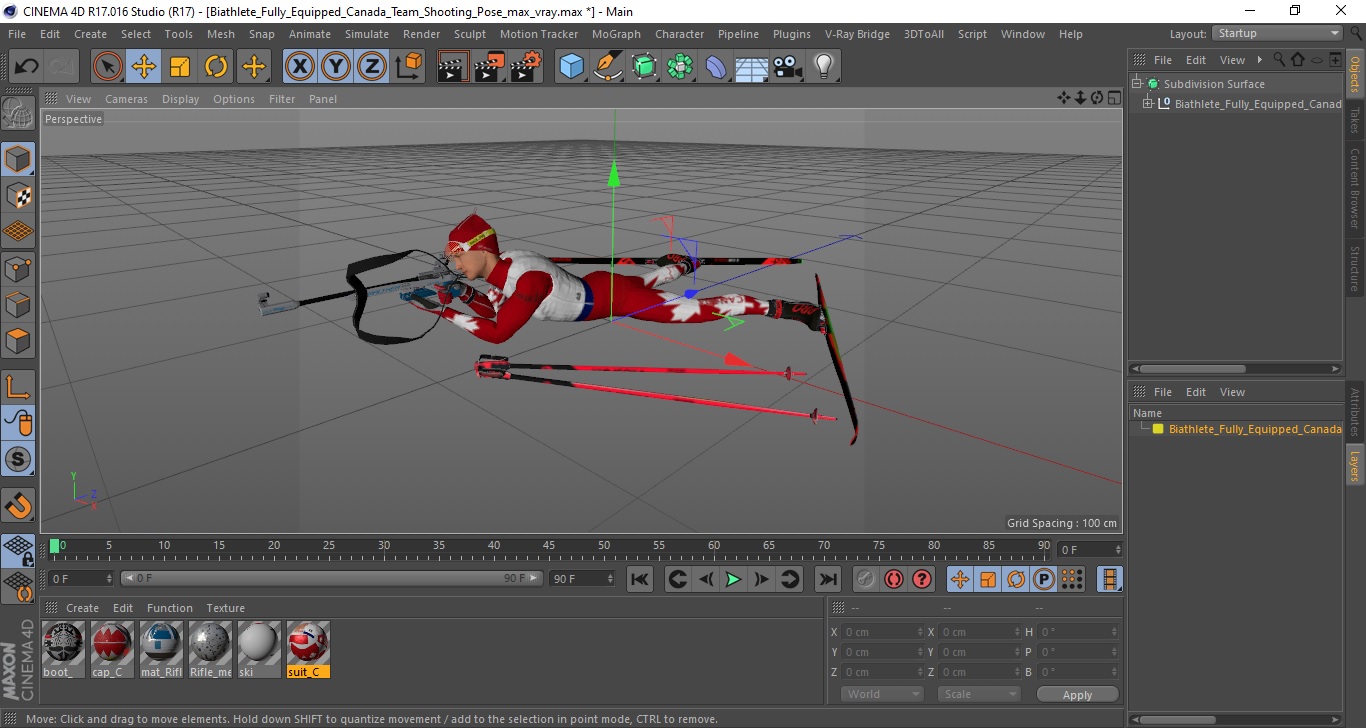
Task: Toggle Y axis lock
Action: click(336, 67)
